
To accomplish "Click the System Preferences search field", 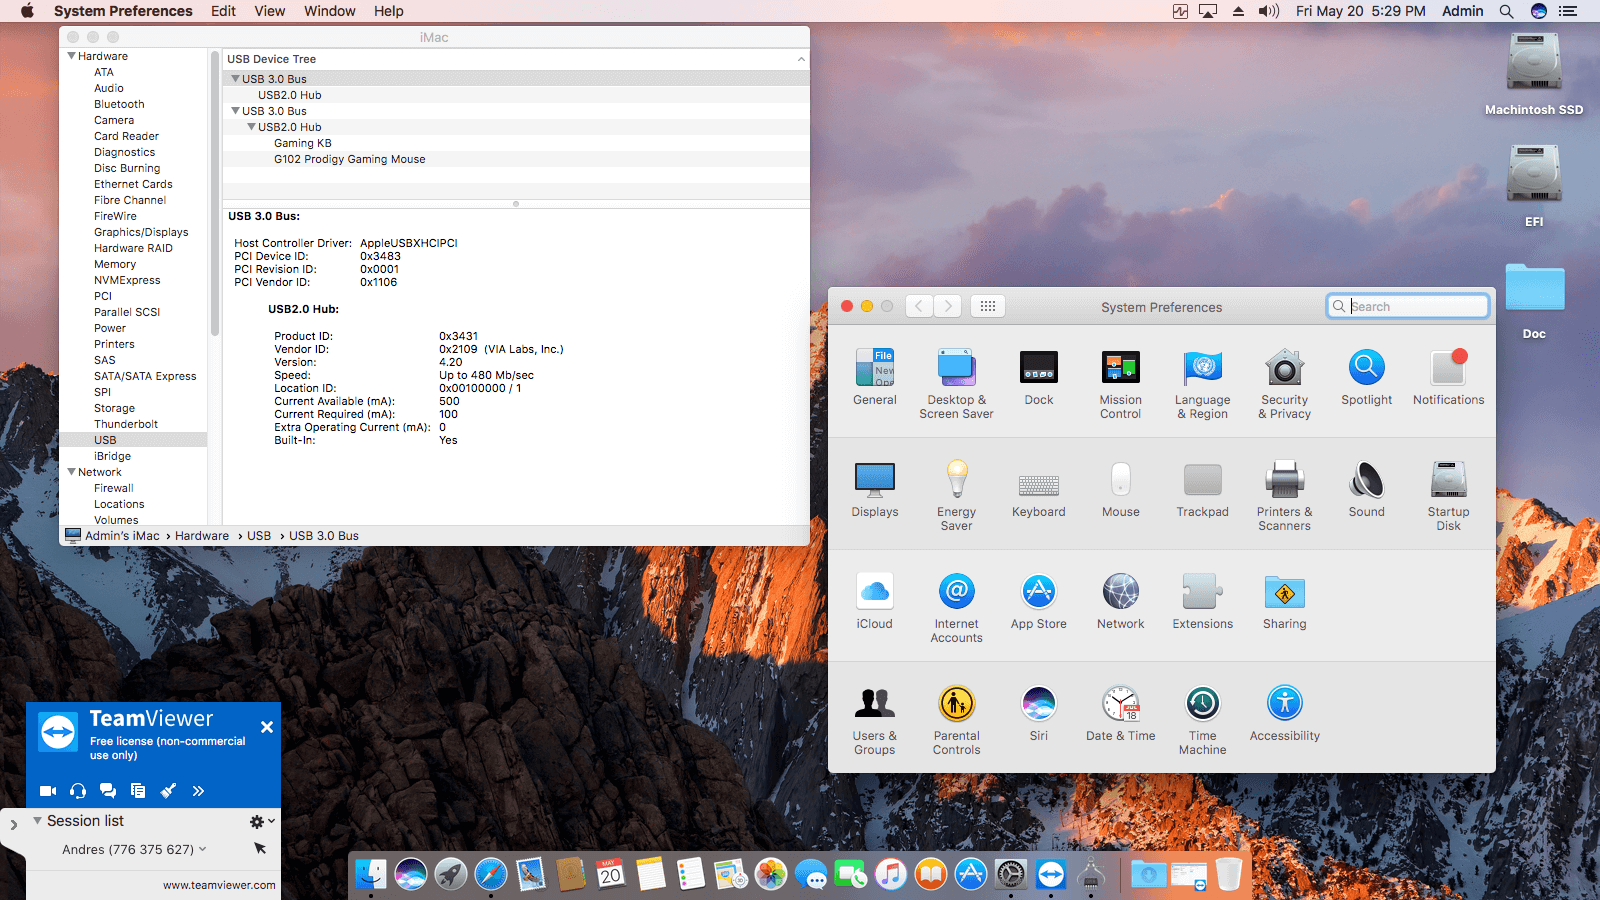I will (1407, 306).
